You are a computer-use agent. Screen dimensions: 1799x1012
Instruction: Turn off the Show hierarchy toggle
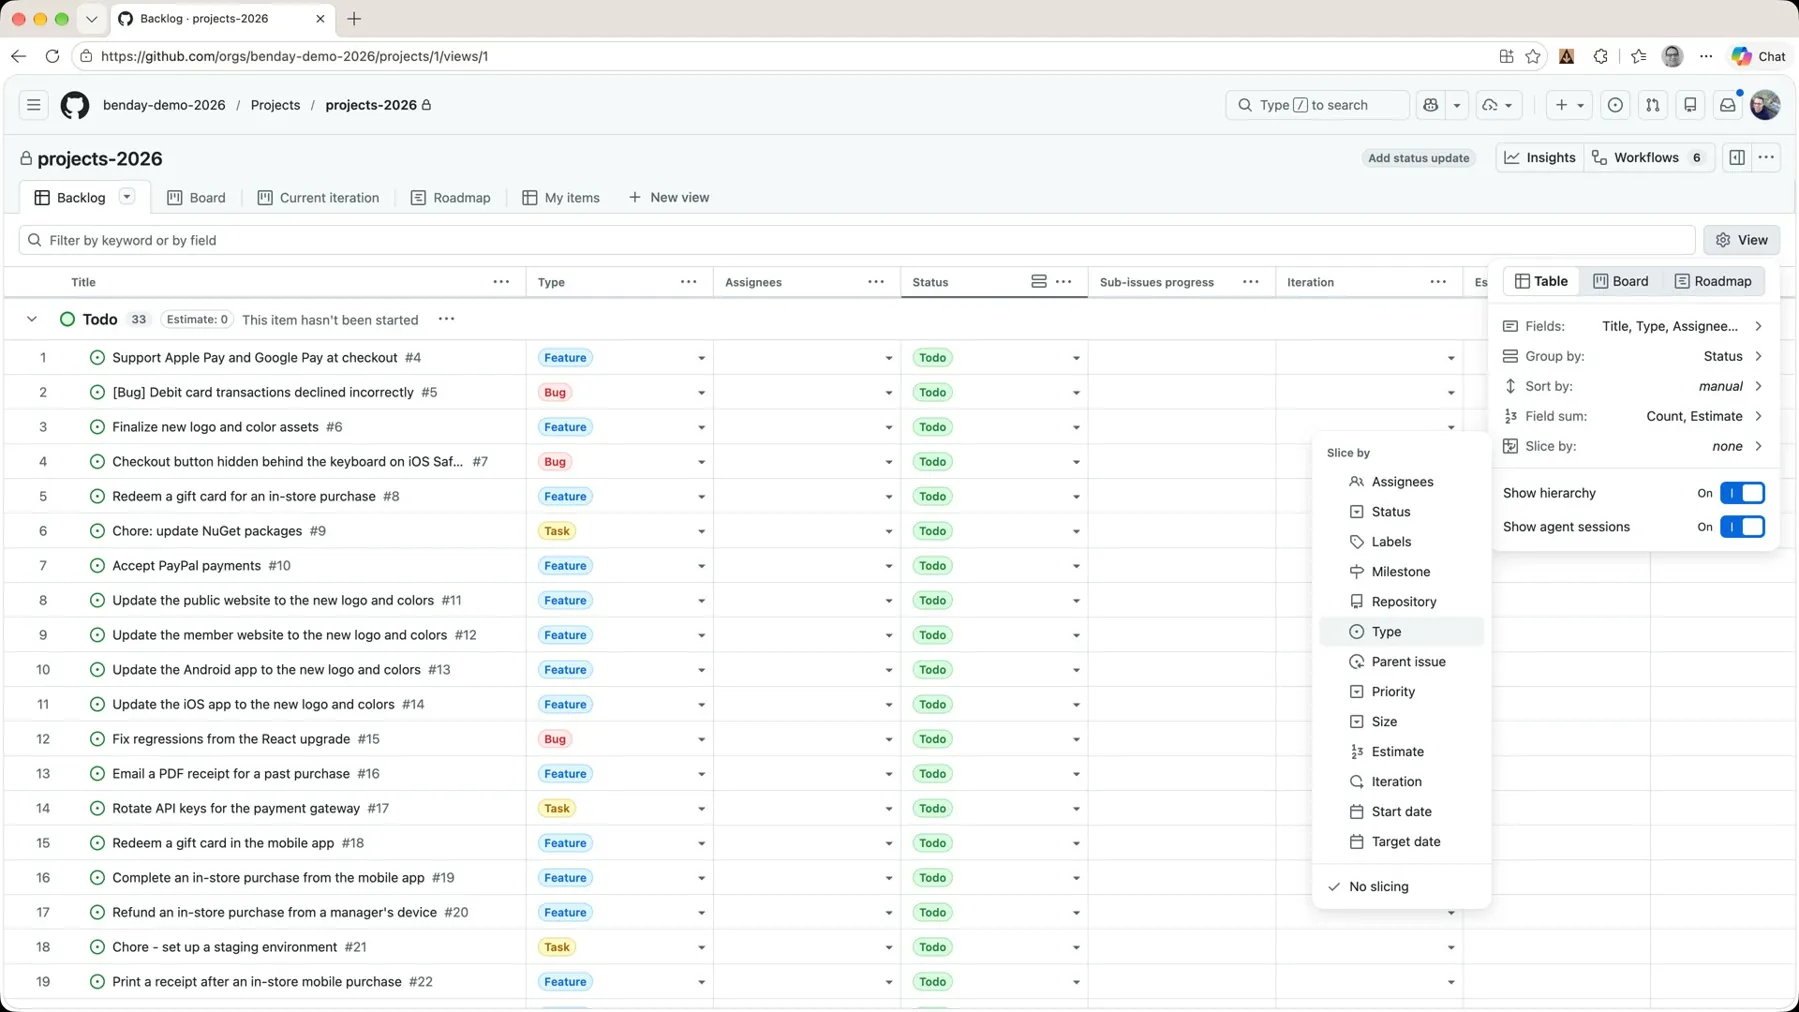click(1742, 493)
